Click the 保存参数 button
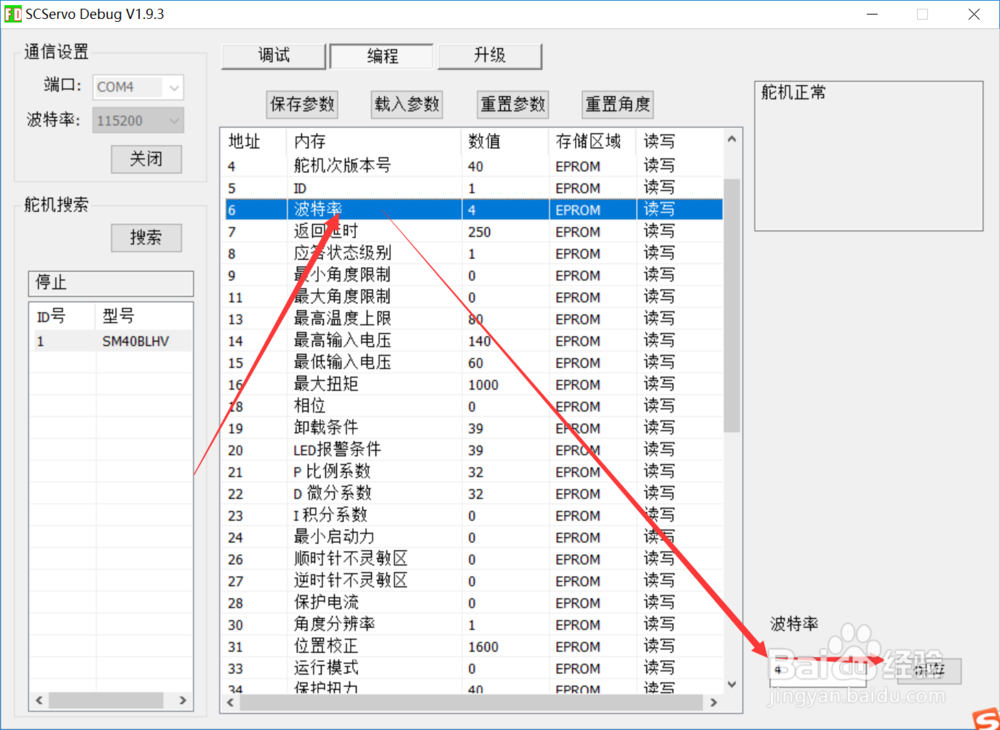Screen dimensions: 1000x730 [302, 105]
